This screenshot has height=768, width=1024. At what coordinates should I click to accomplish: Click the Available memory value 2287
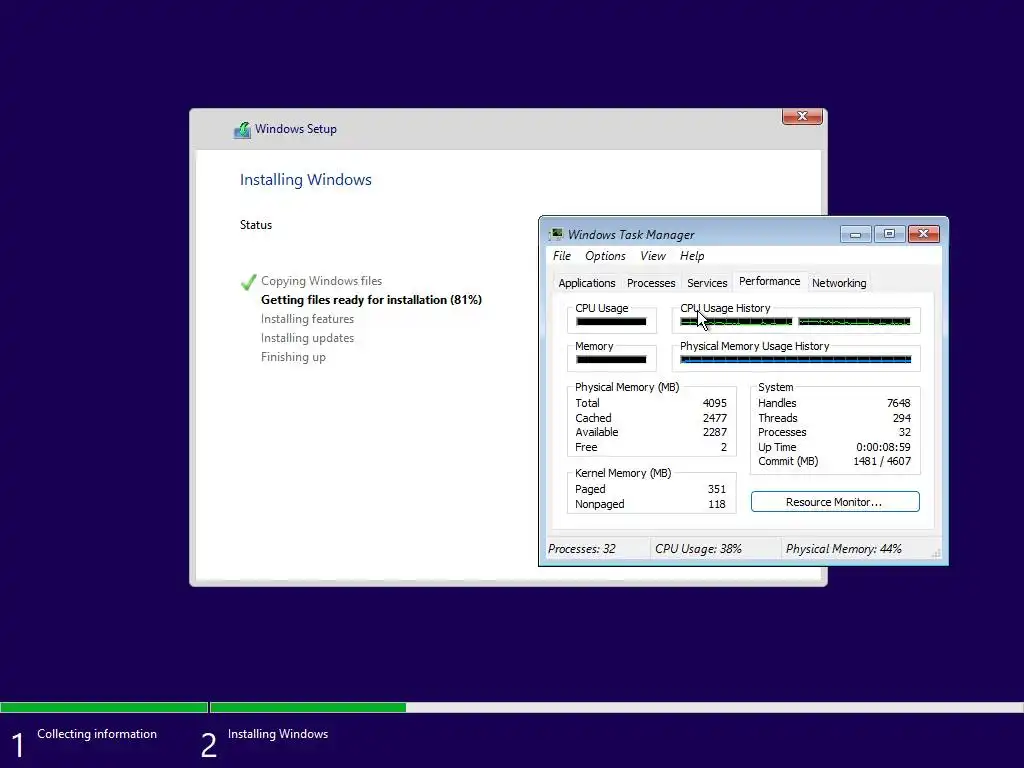click(714, 432)
